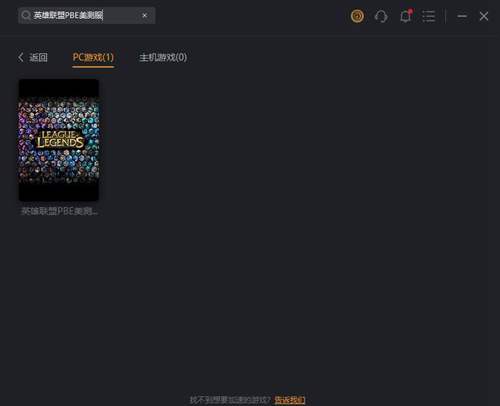
Task: Clear the search text with the X
Action: pyautogui.click(x=144, y=15)
